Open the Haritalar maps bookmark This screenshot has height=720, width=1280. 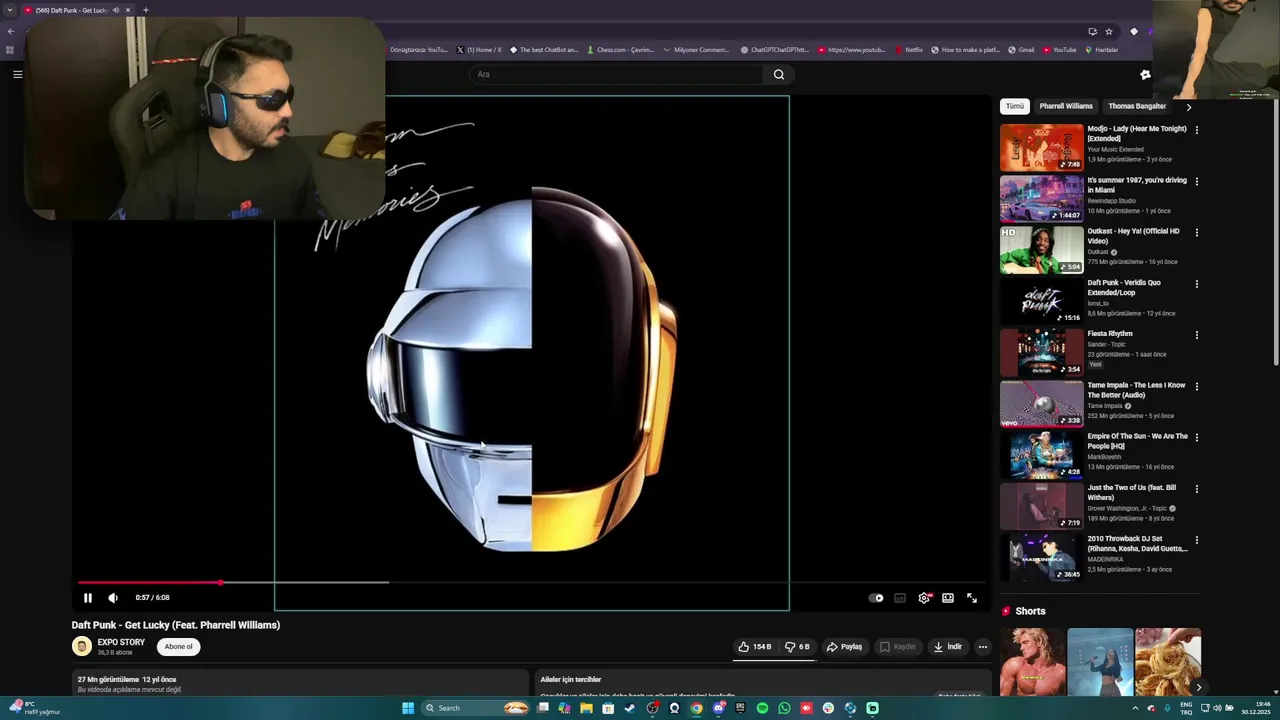click(x=1102, y=50)
